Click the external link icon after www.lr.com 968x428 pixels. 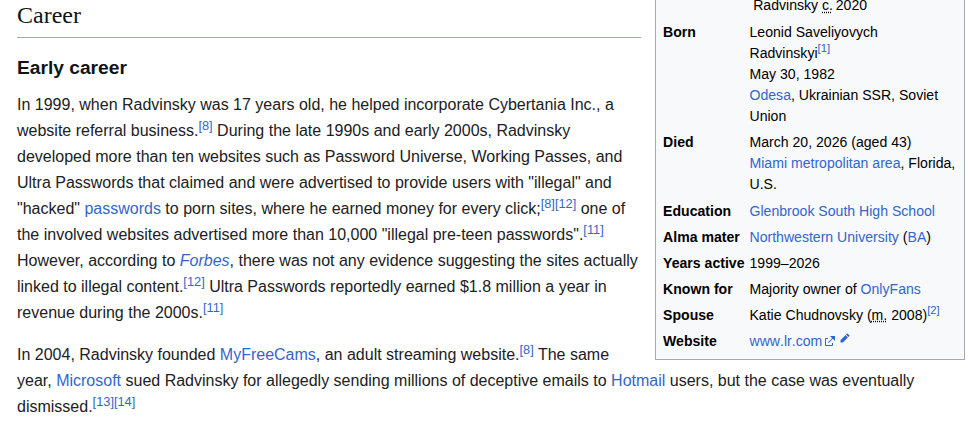[x=829, y=341]
